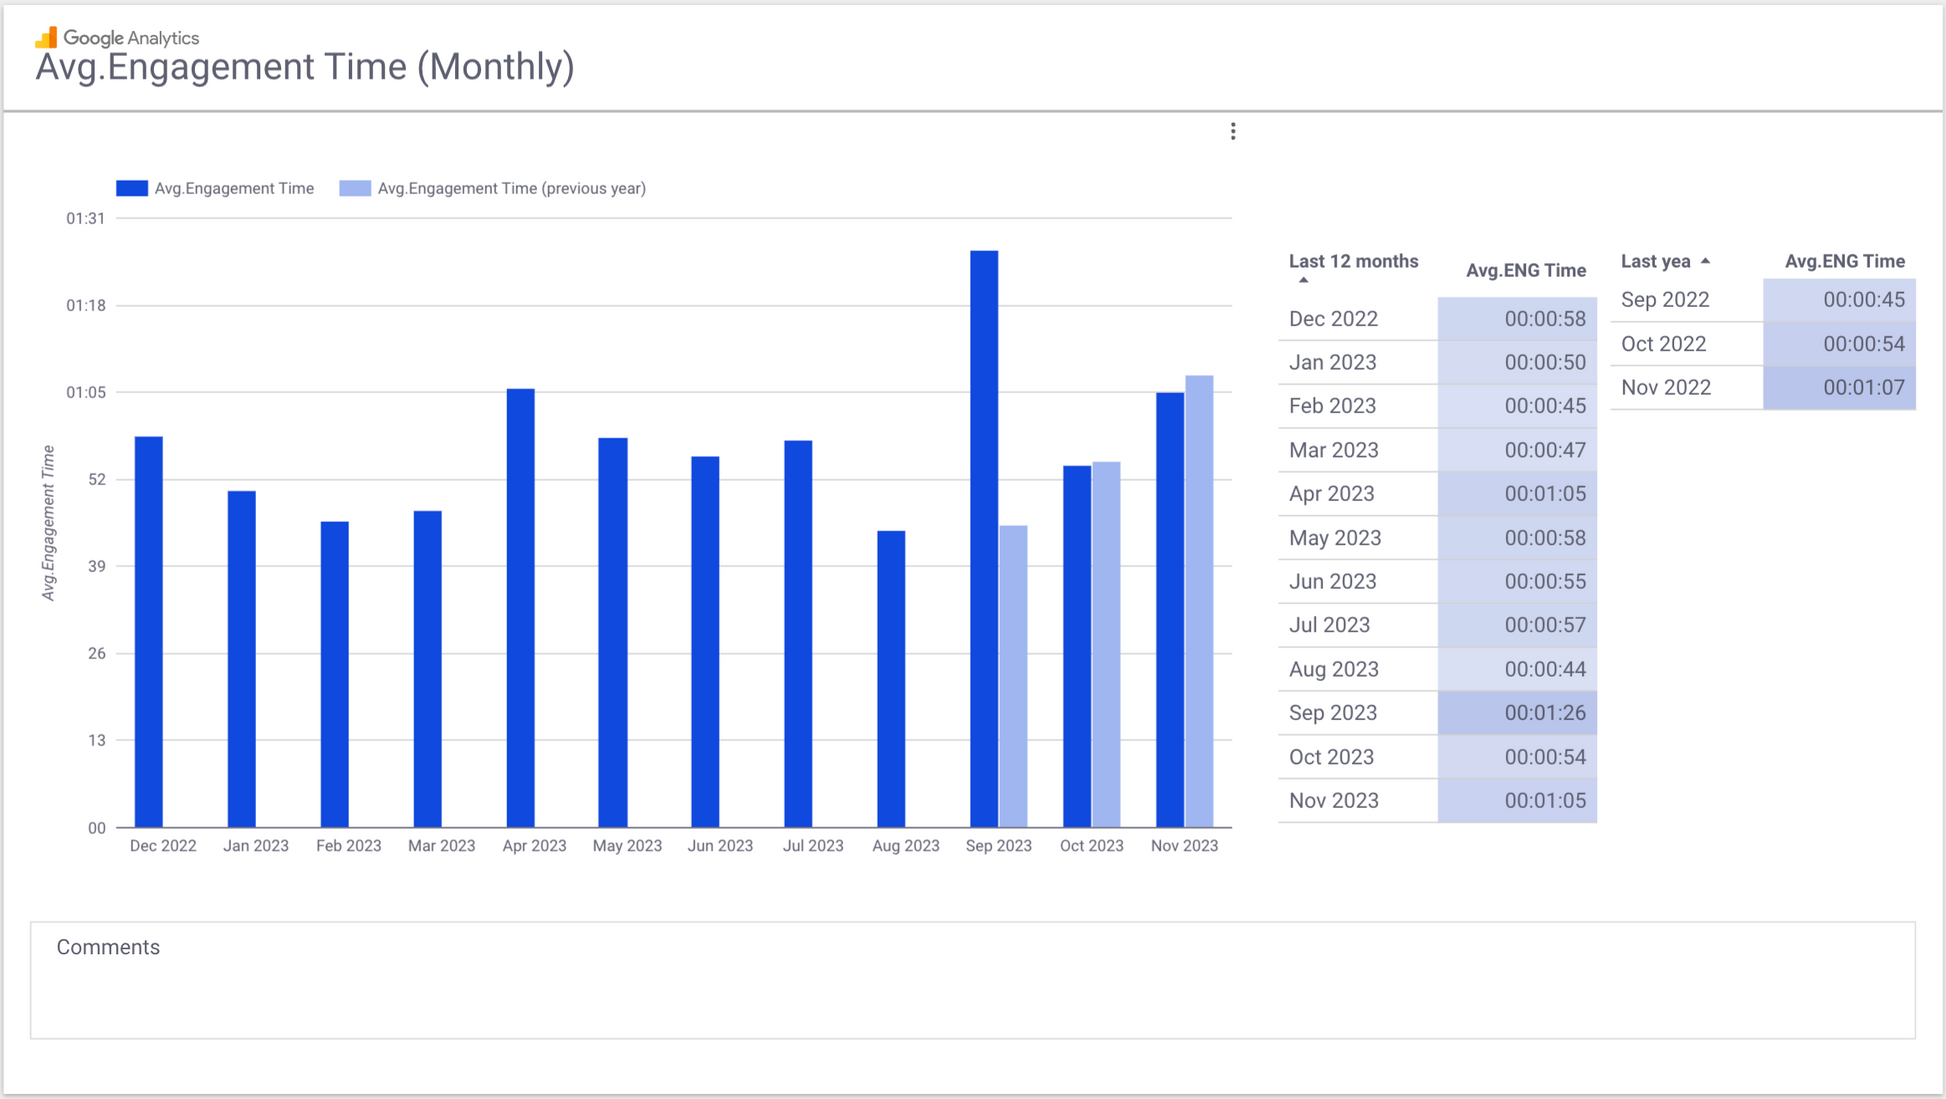Click the Avg.Engagement Time (Monthly) page title
Viewport: 1946px width, 1099px height.
pos(305,67)
